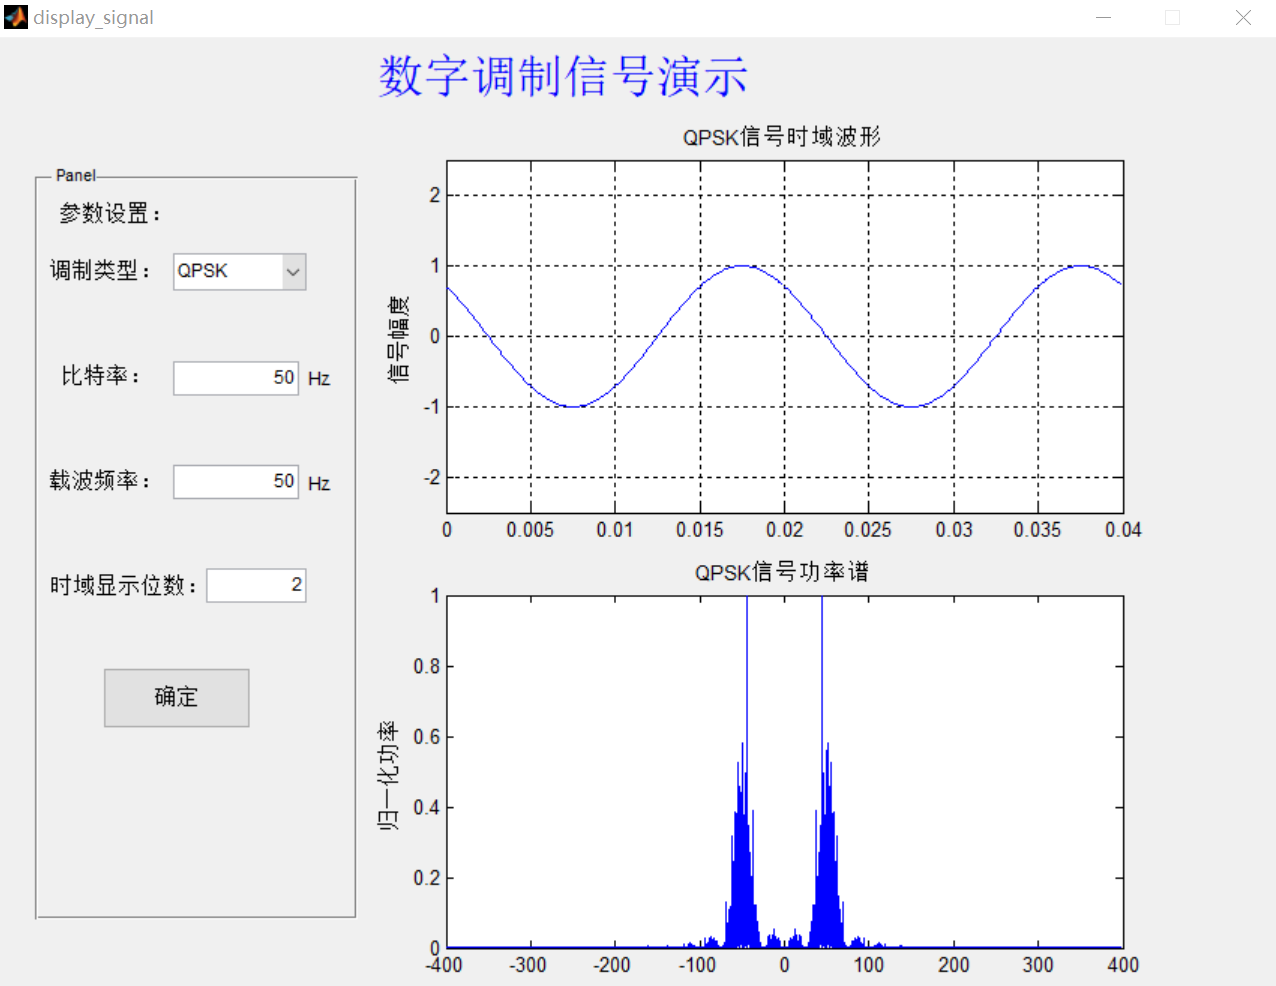
Task: Click the 归一化功率 y-axis label
Action: point(388,775)
